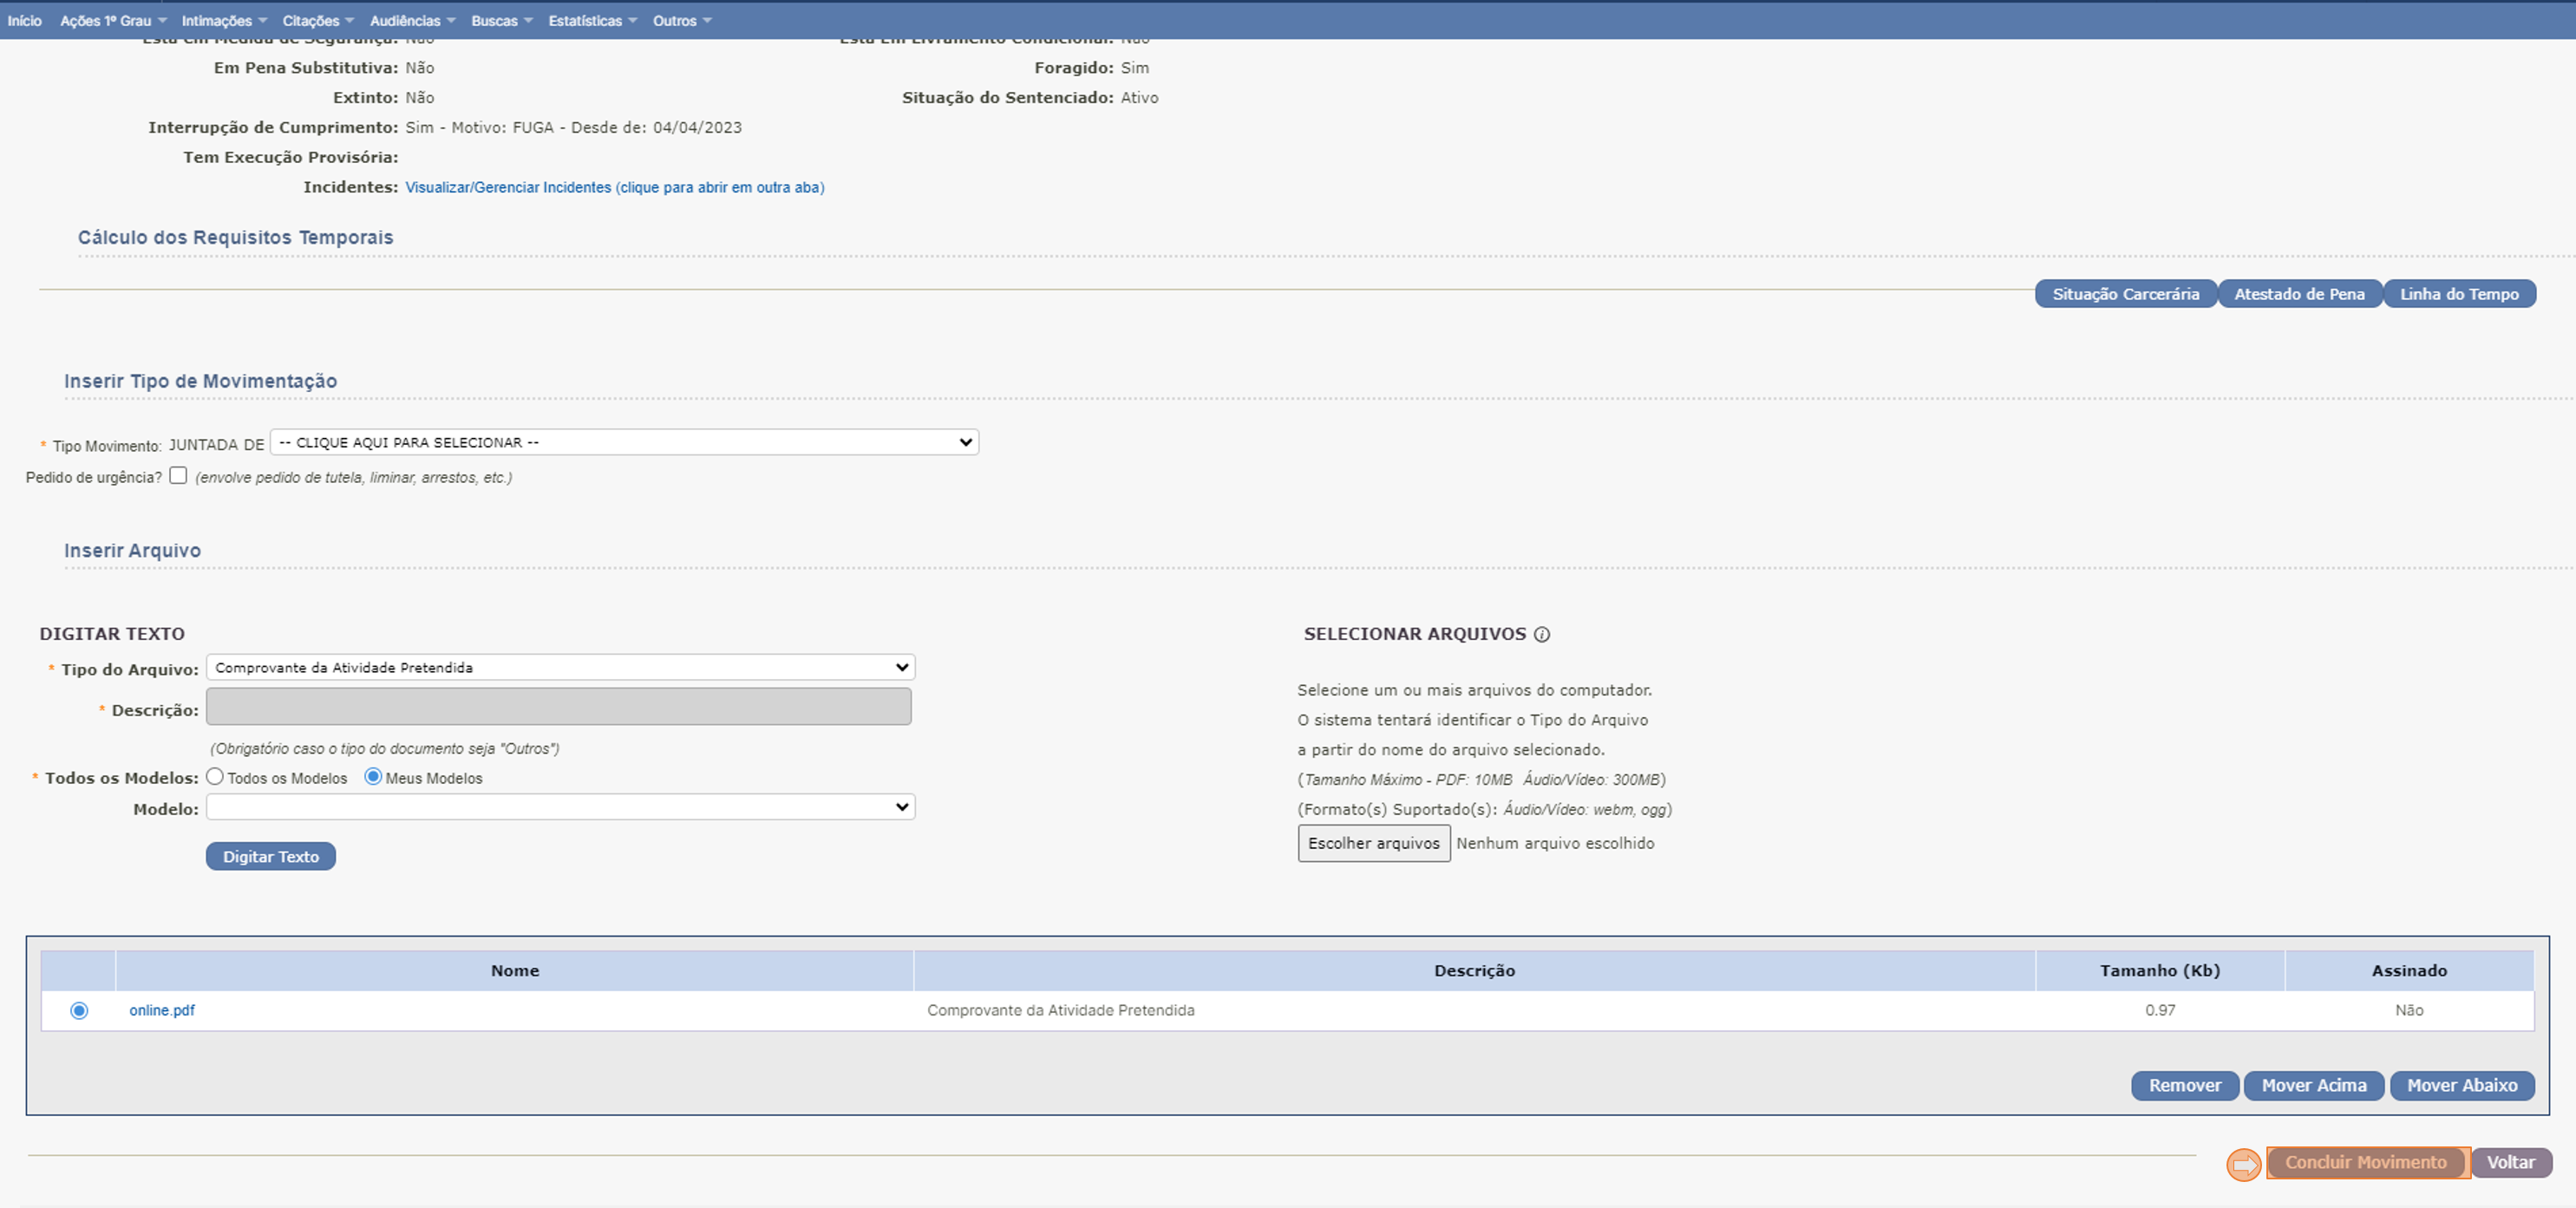Click the Visualizar/Gerenciar Incidentes link

pyautogui.click(x=615, y=187)
